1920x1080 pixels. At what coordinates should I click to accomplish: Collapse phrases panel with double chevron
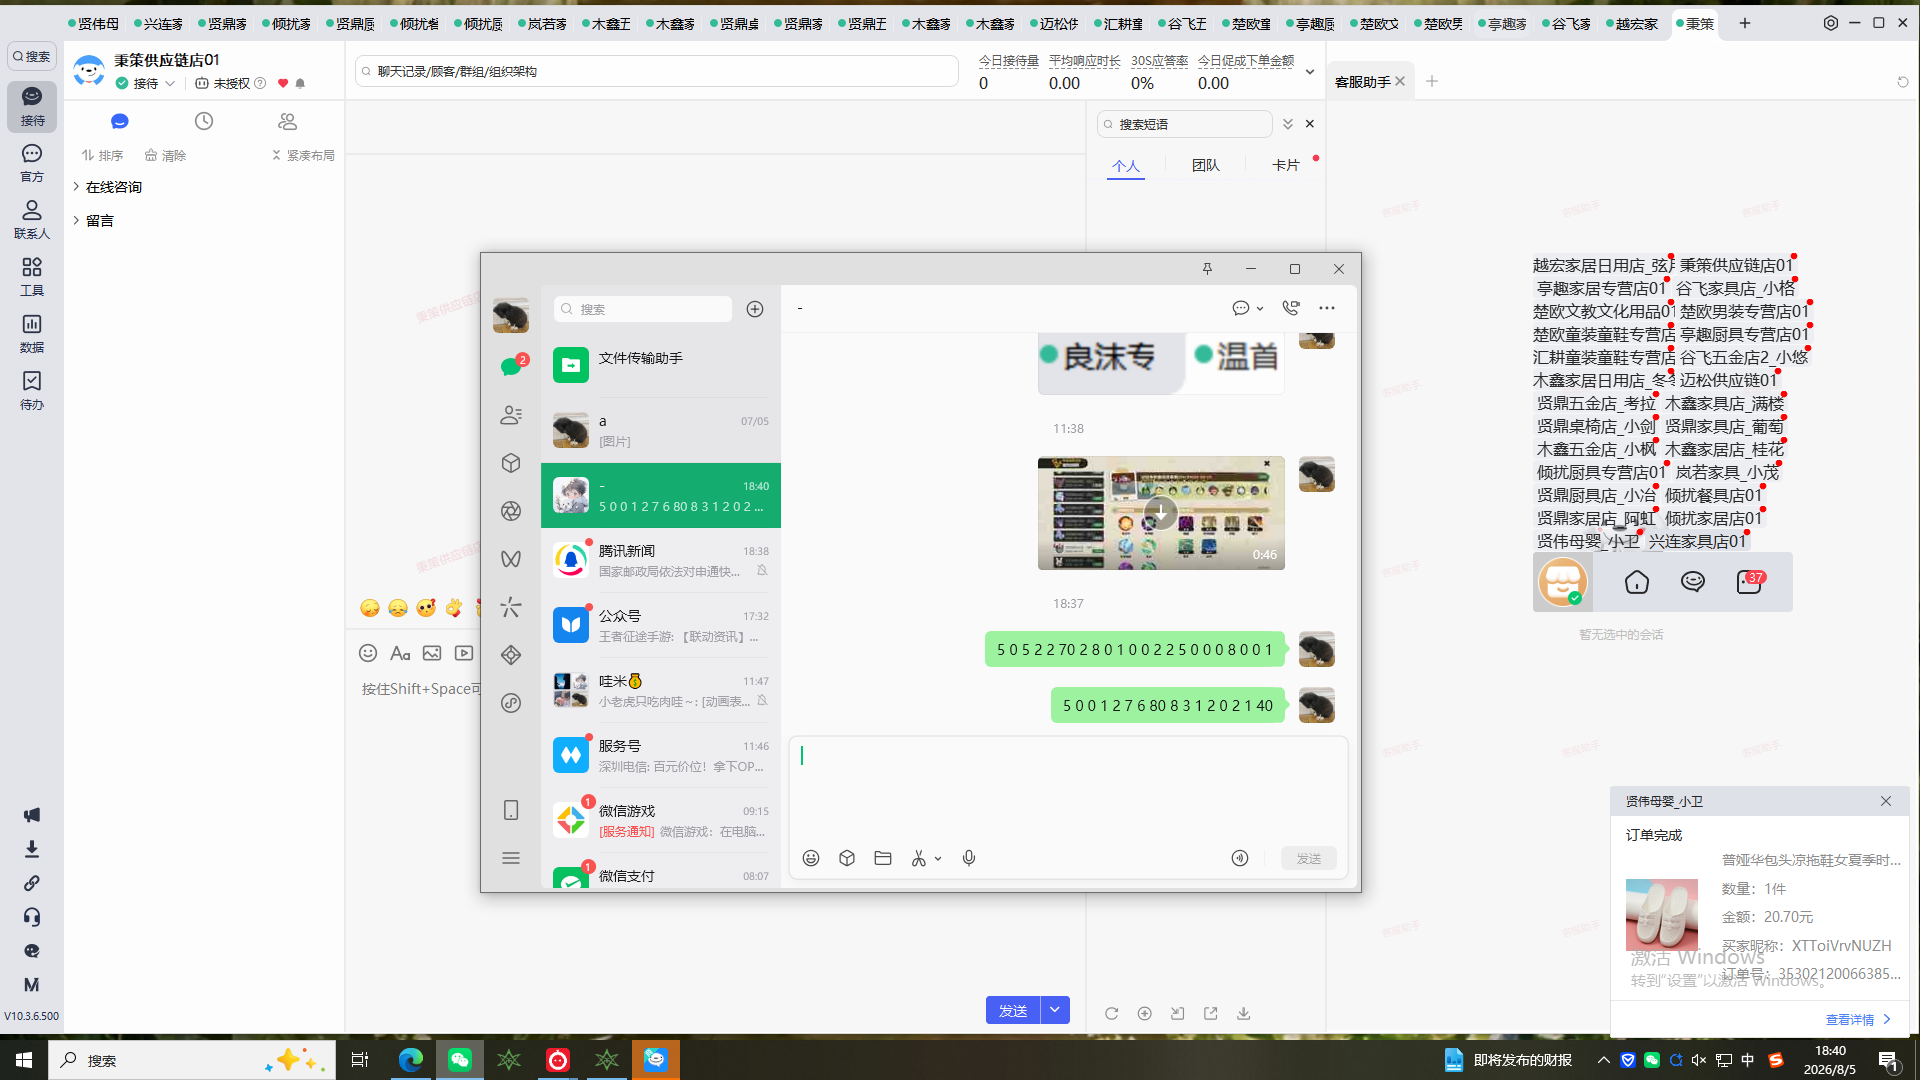1288,124
